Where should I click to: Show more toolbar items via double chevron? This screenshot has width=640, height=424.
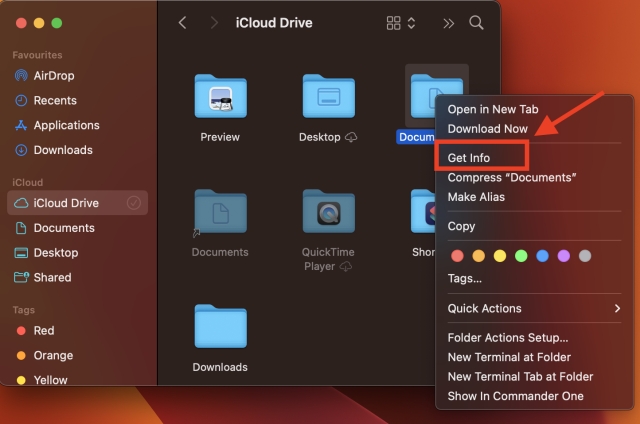click(x=449, y=23)
